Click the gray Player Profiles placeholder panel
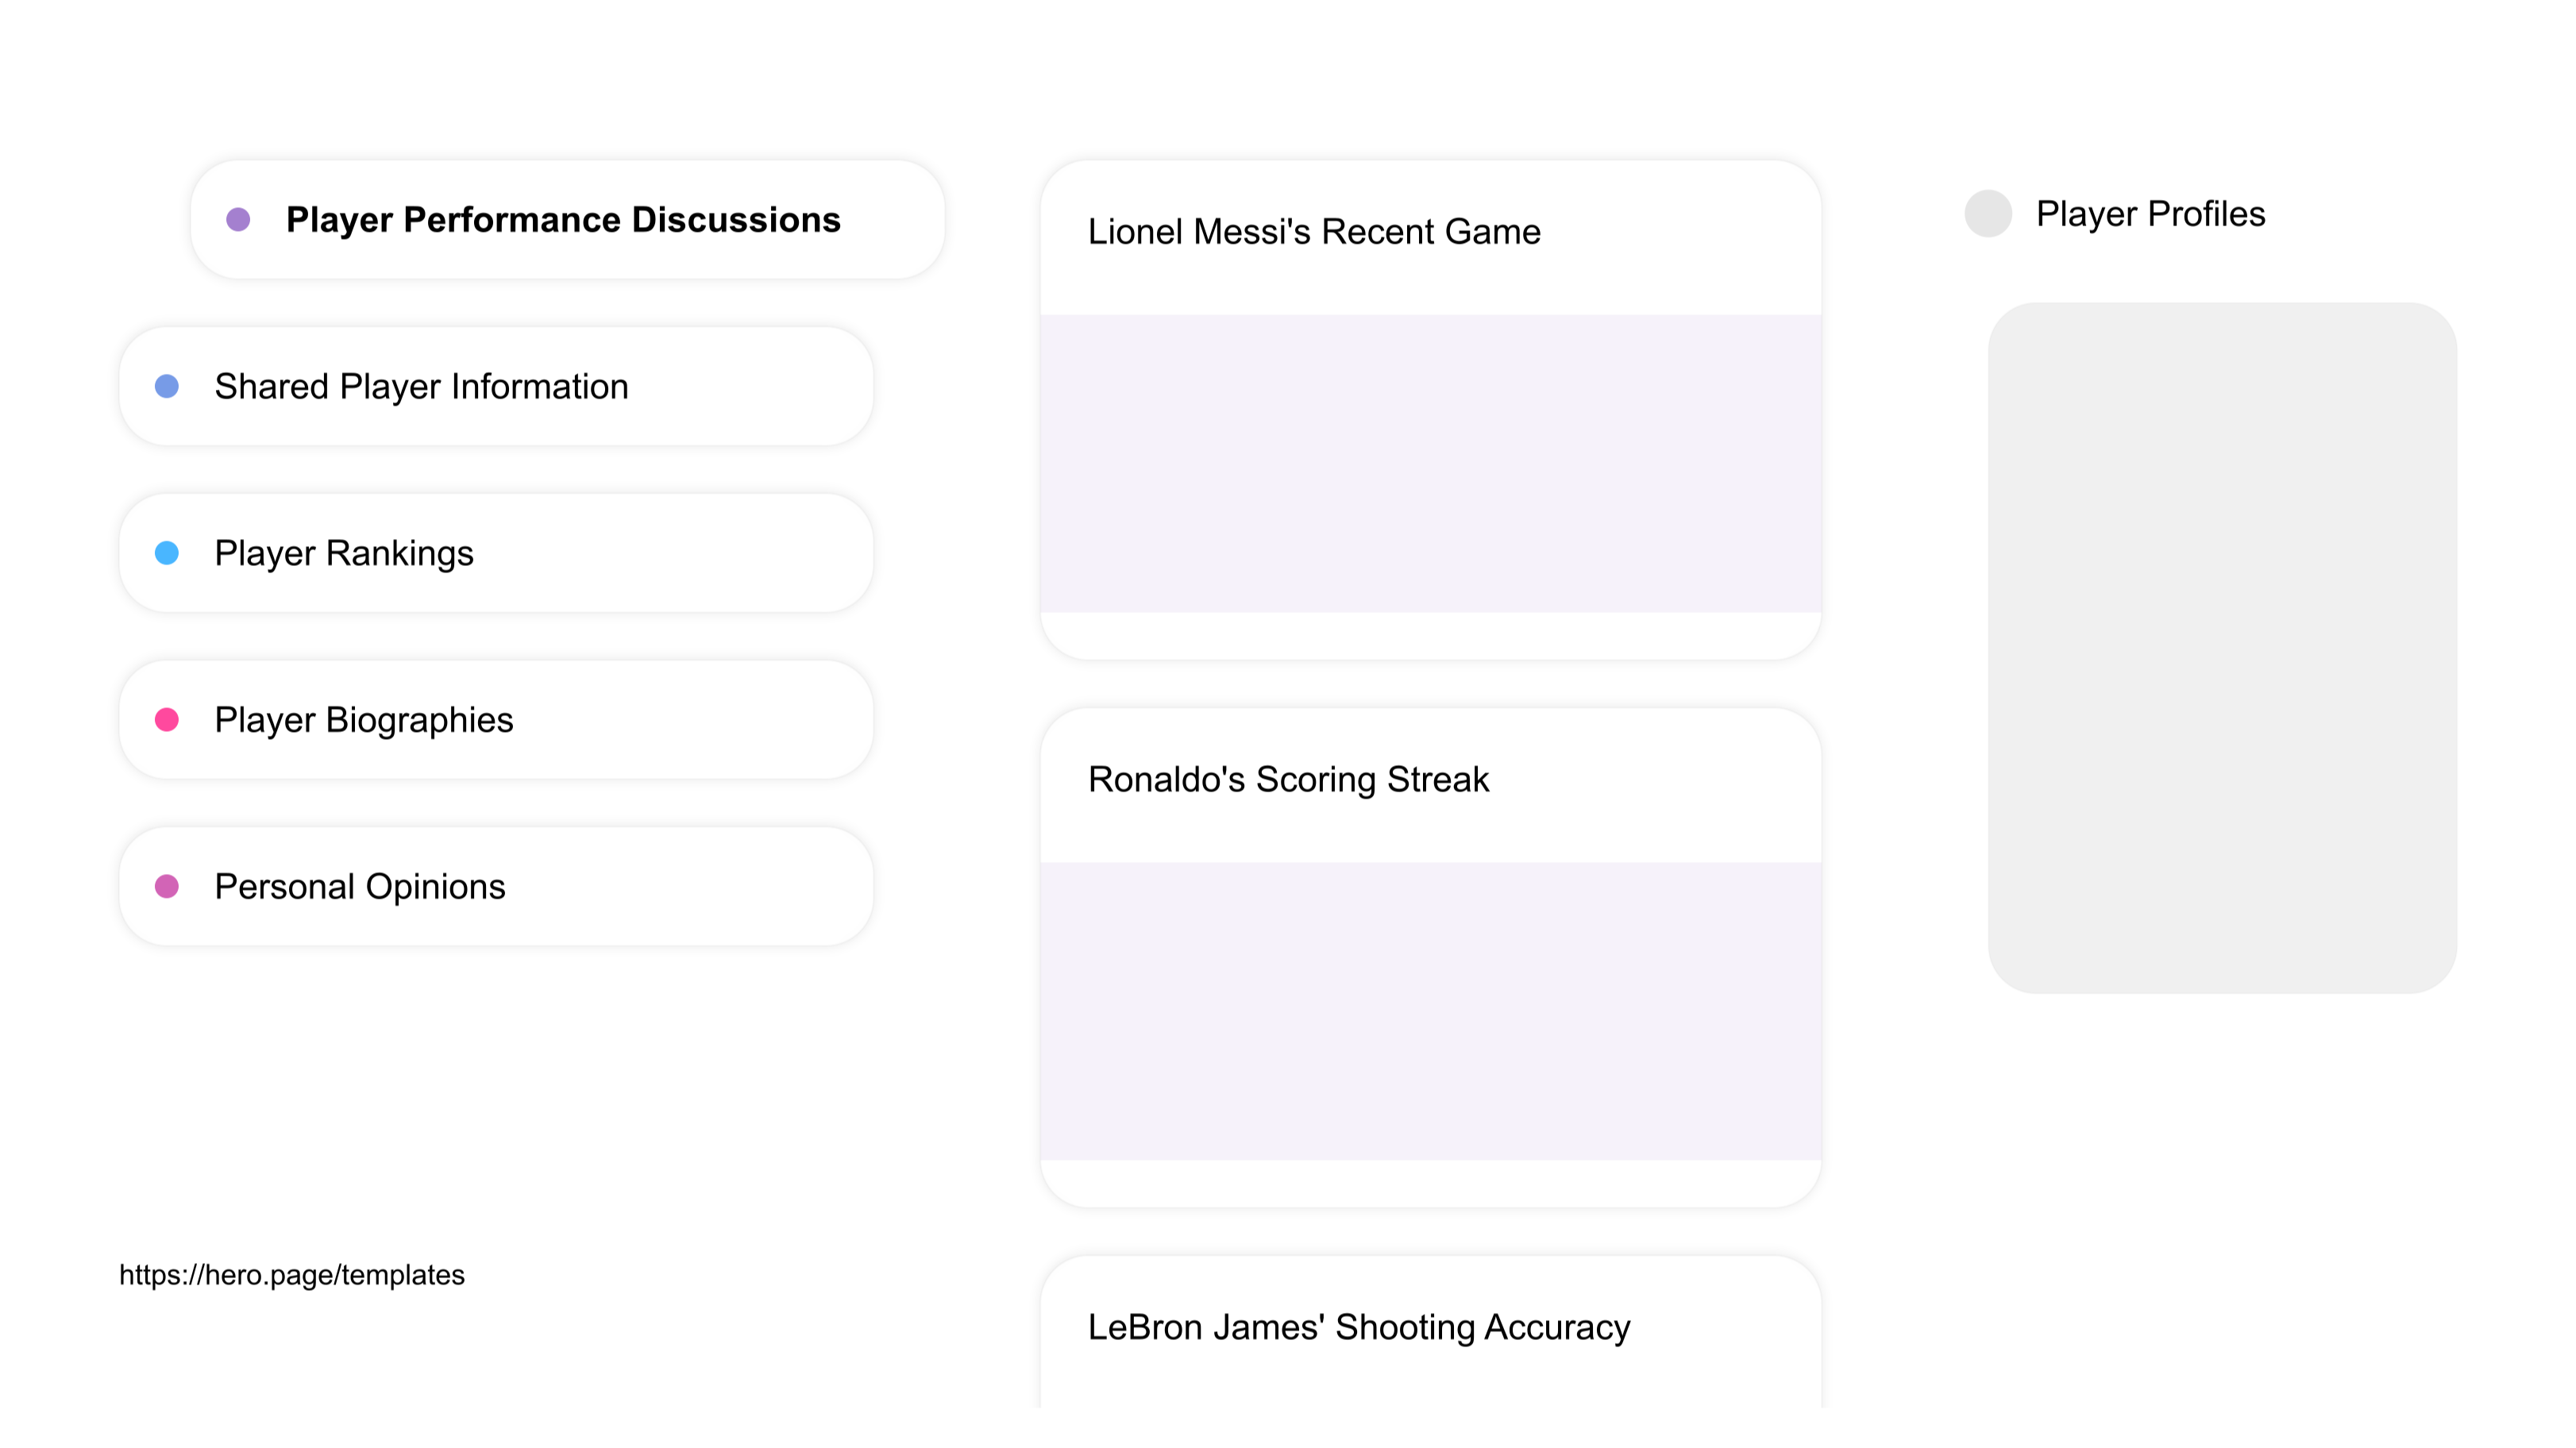2576x1448 pixels. [x=2222, y=648]
